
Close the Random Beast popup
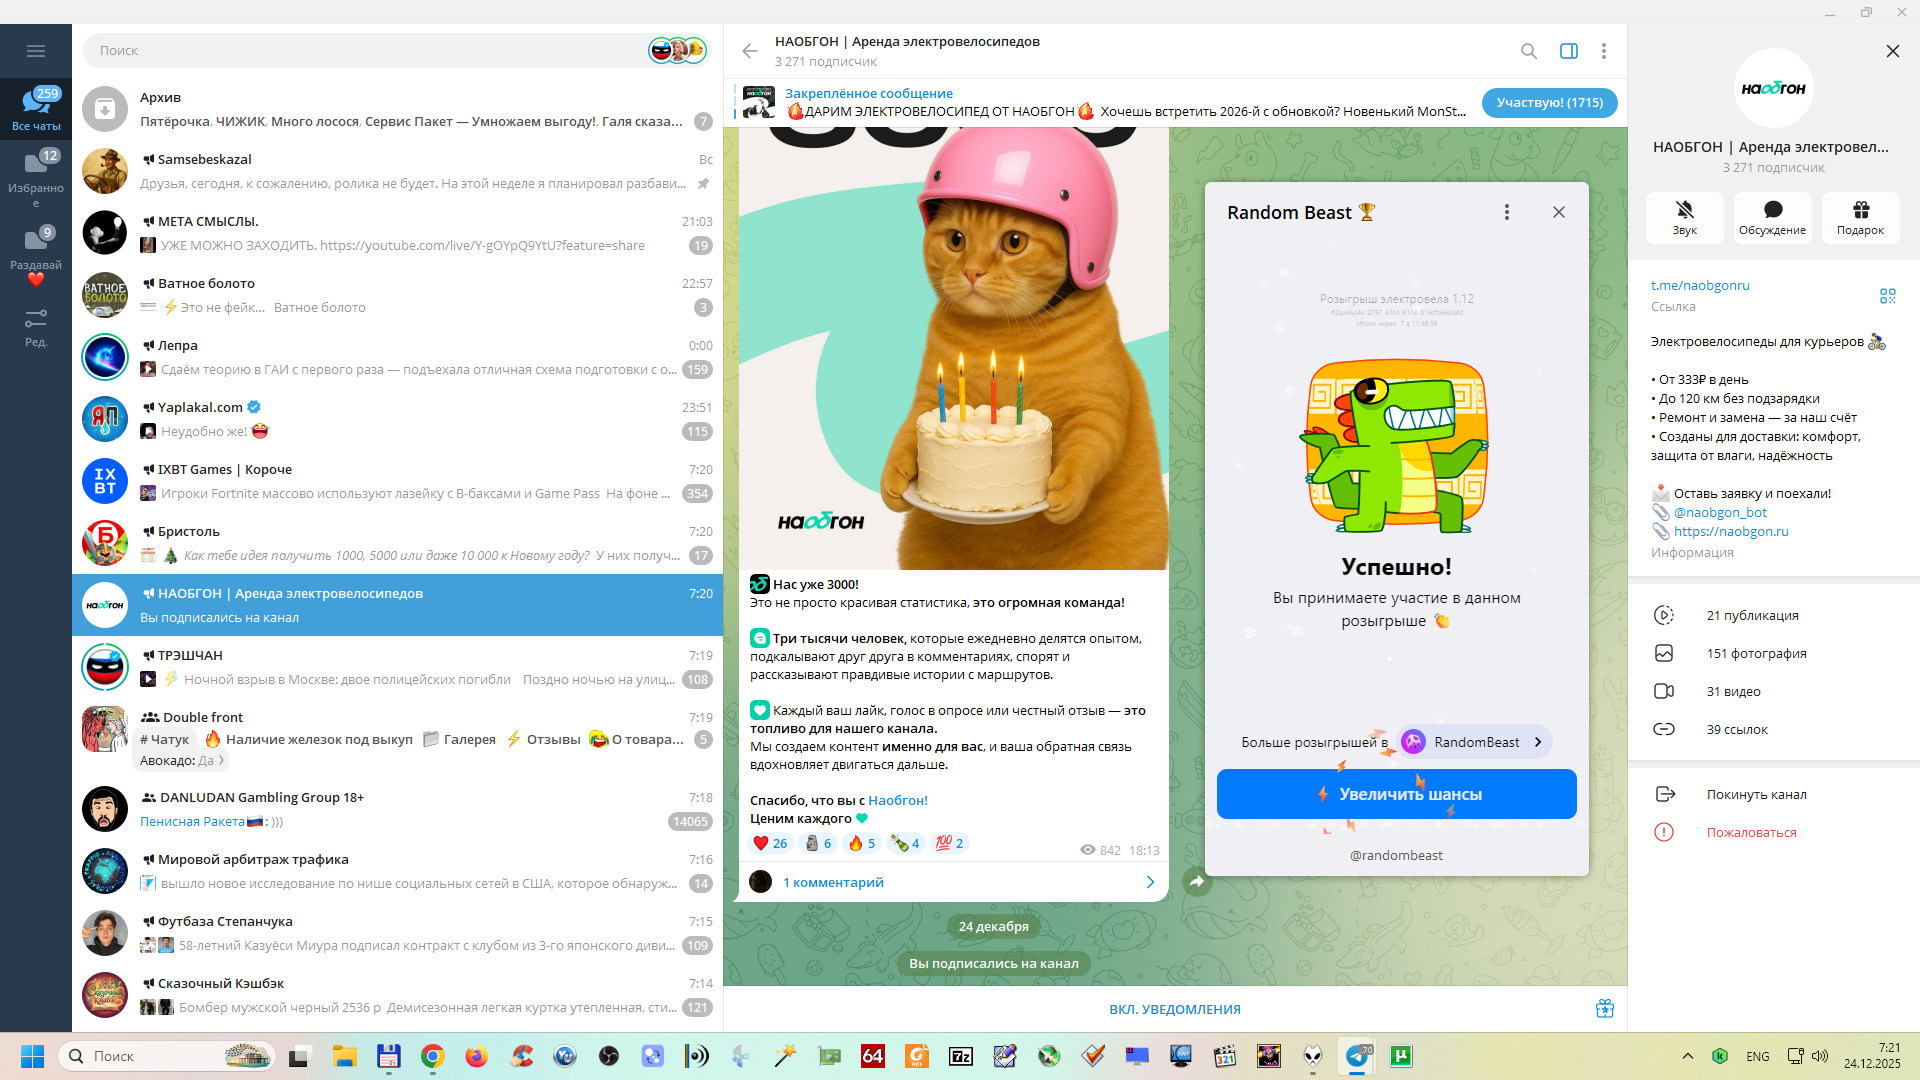click(1558, 212)
